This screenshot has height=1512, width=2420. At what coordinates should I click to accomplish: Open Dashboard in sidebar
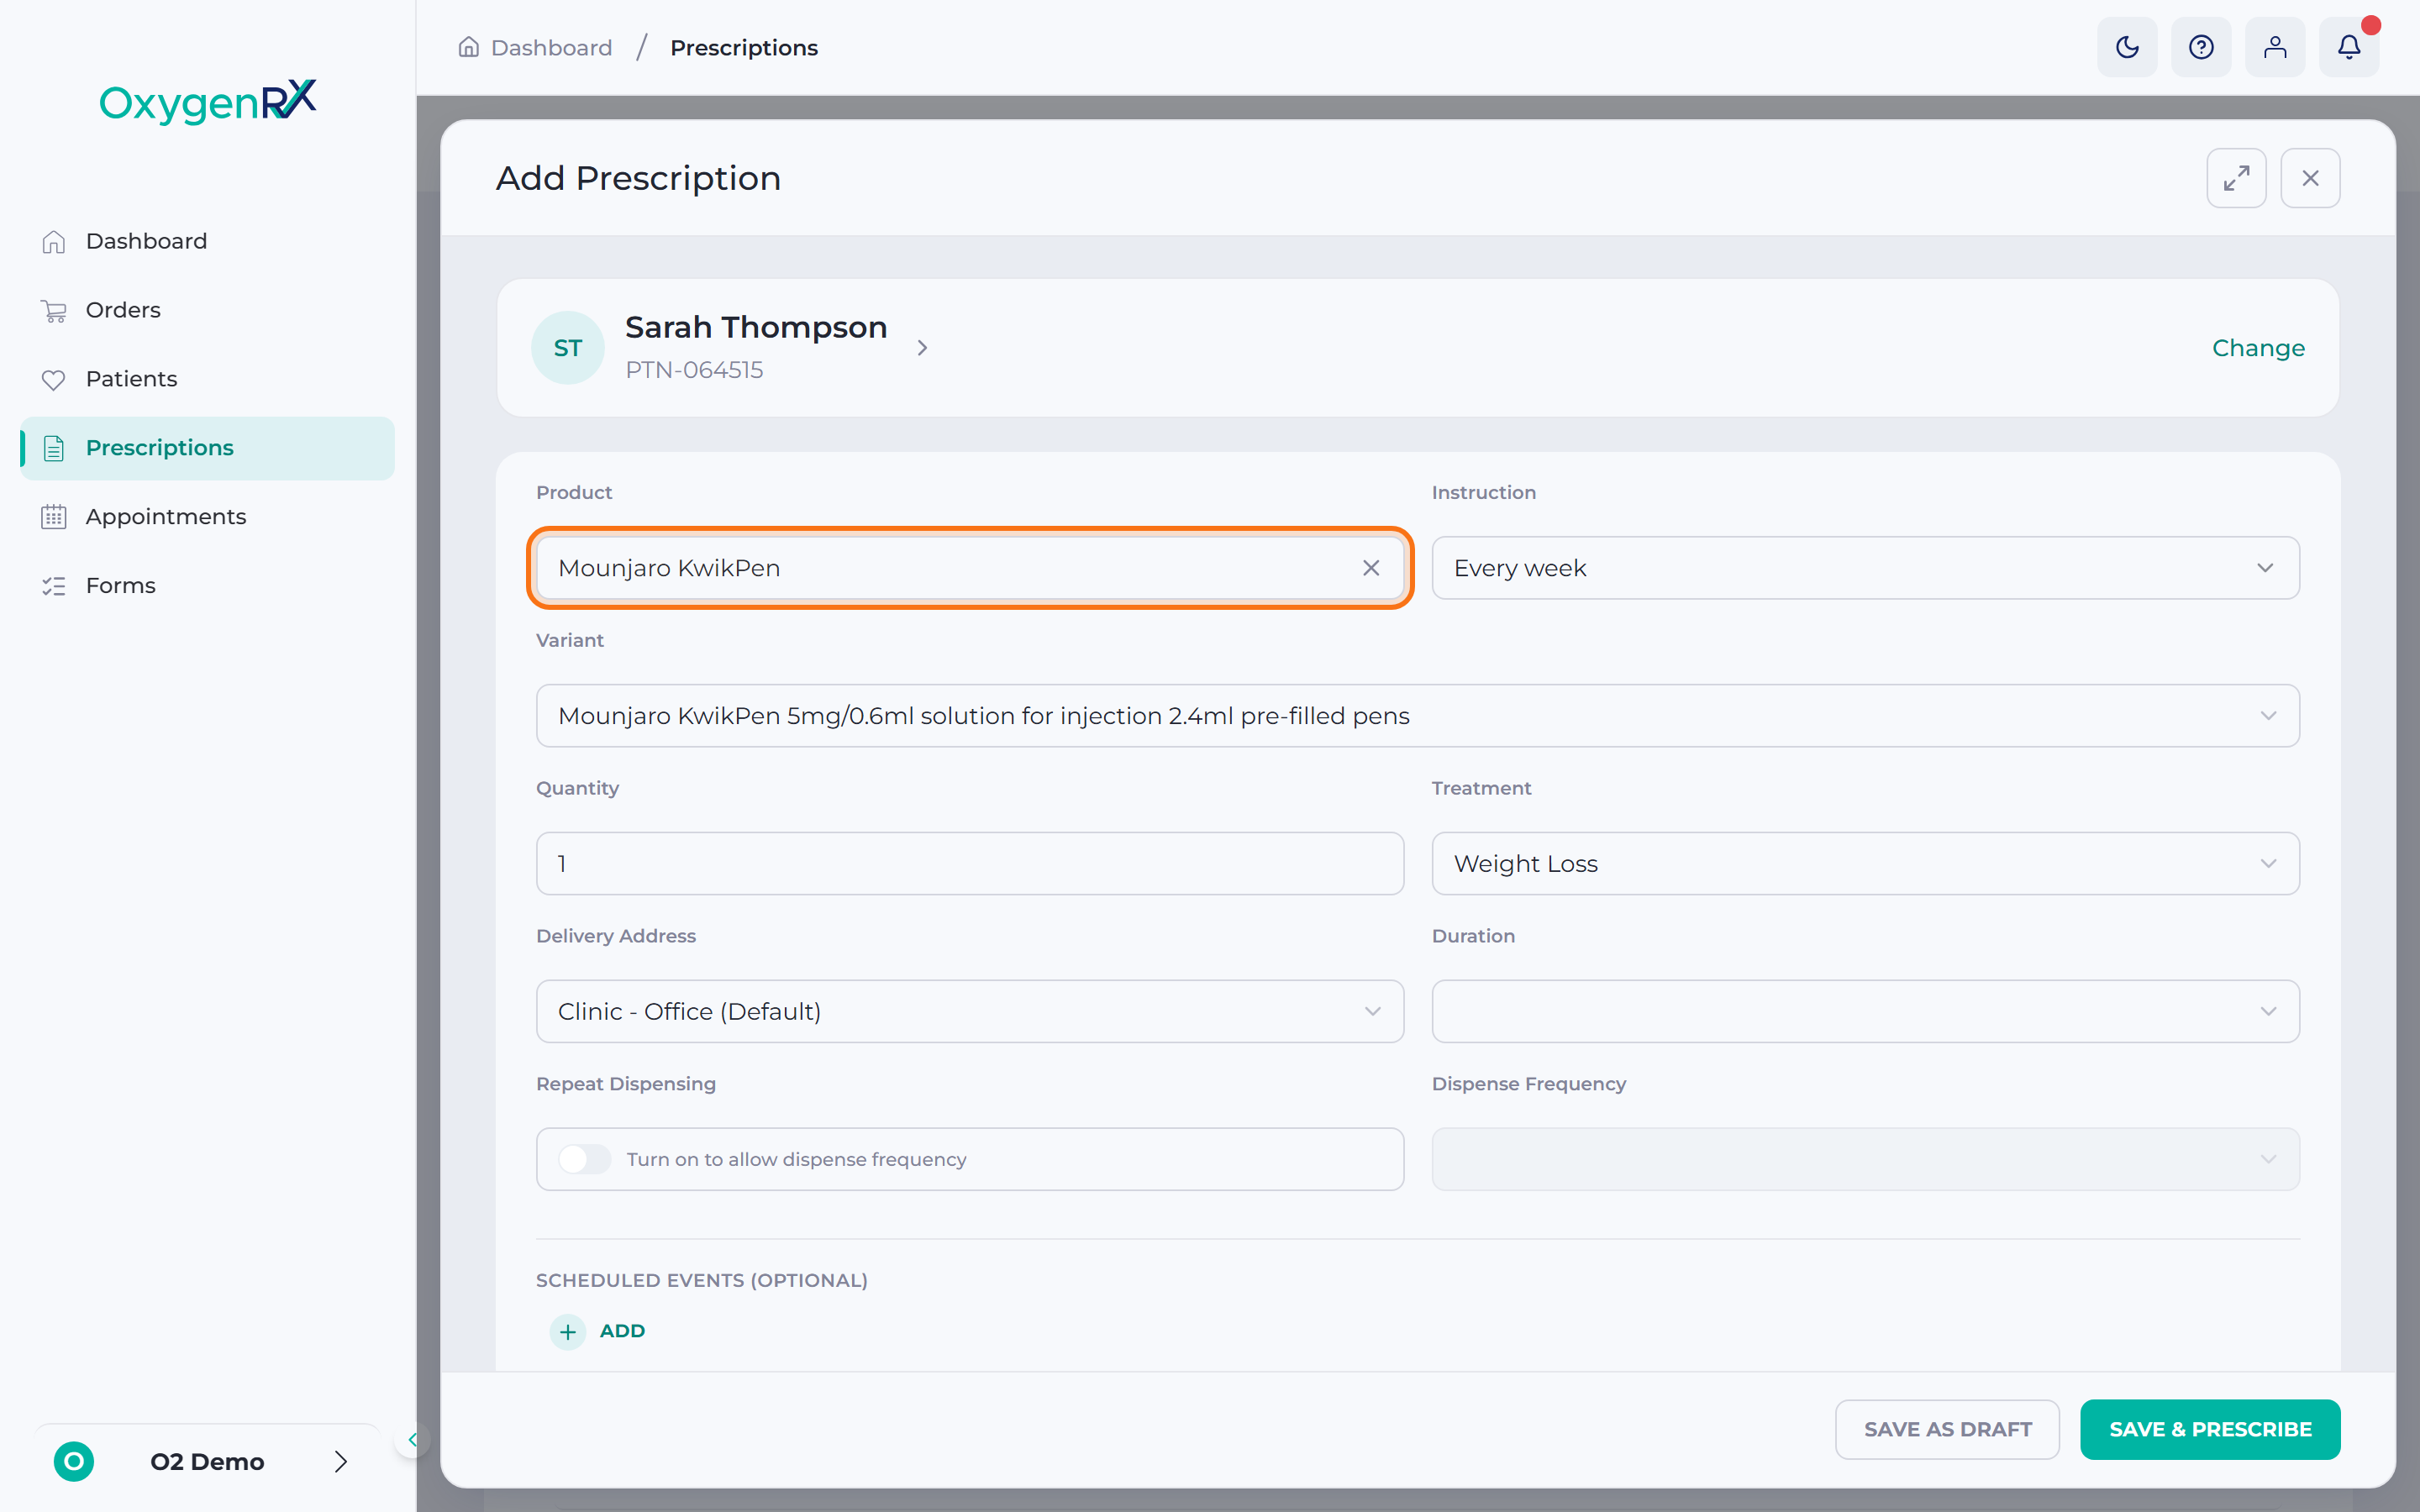[207, 241]
